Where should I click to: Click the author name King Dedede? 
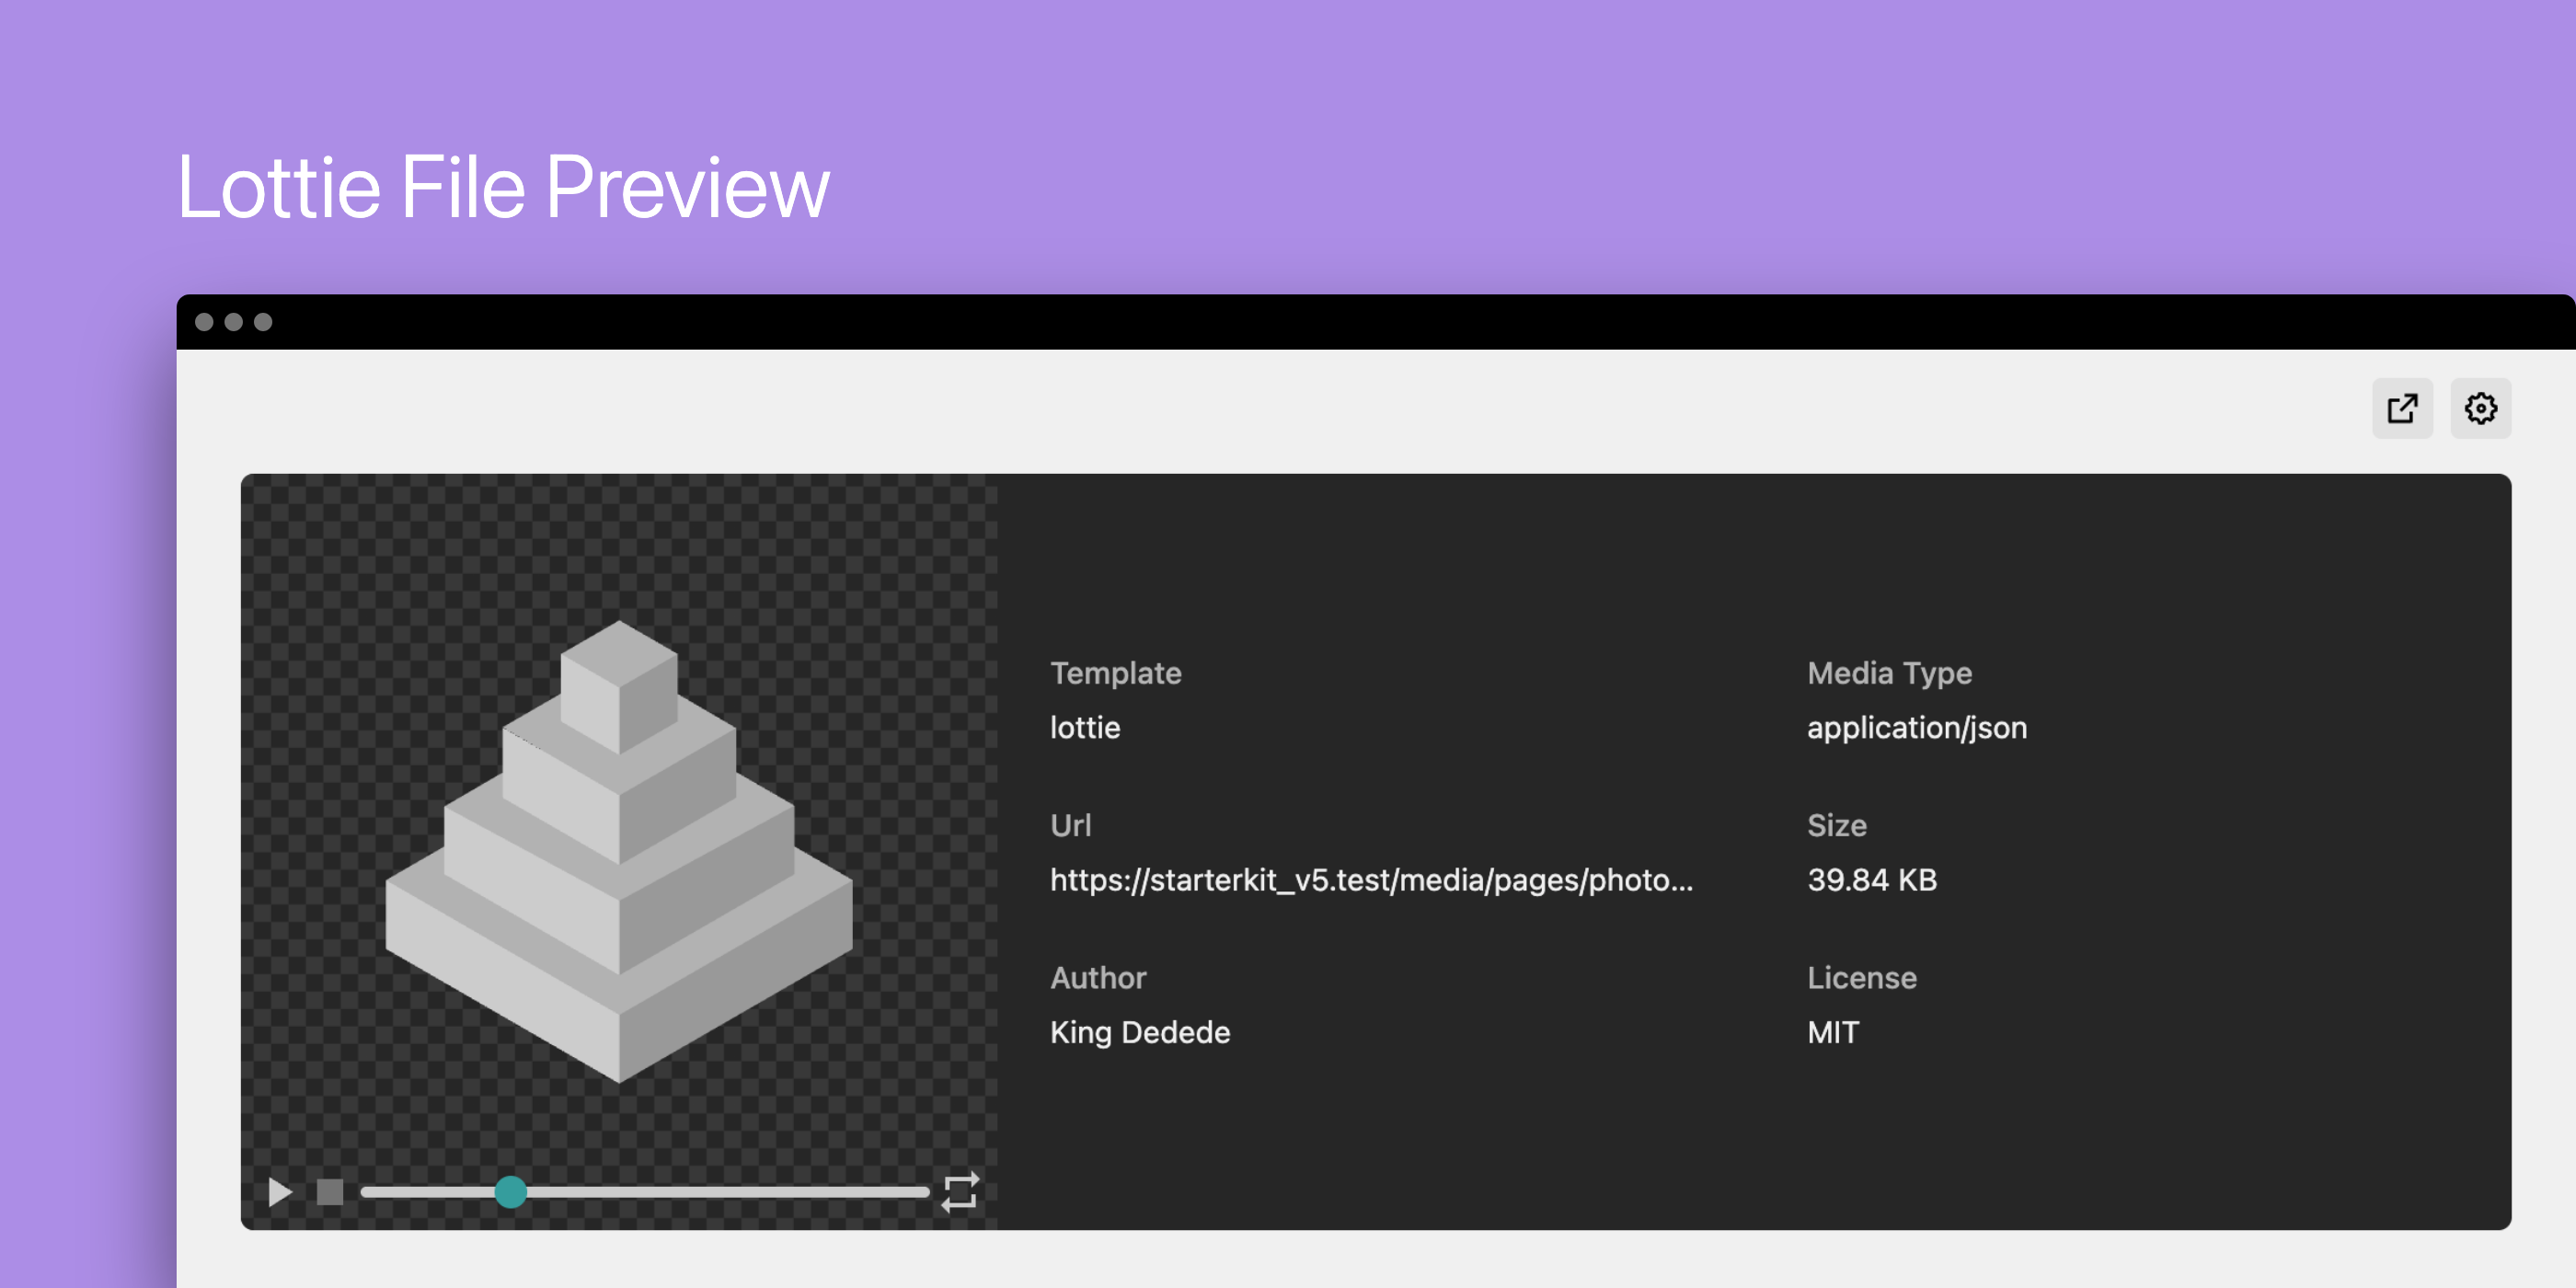pyautogui.click(x=1140, y=1032)
